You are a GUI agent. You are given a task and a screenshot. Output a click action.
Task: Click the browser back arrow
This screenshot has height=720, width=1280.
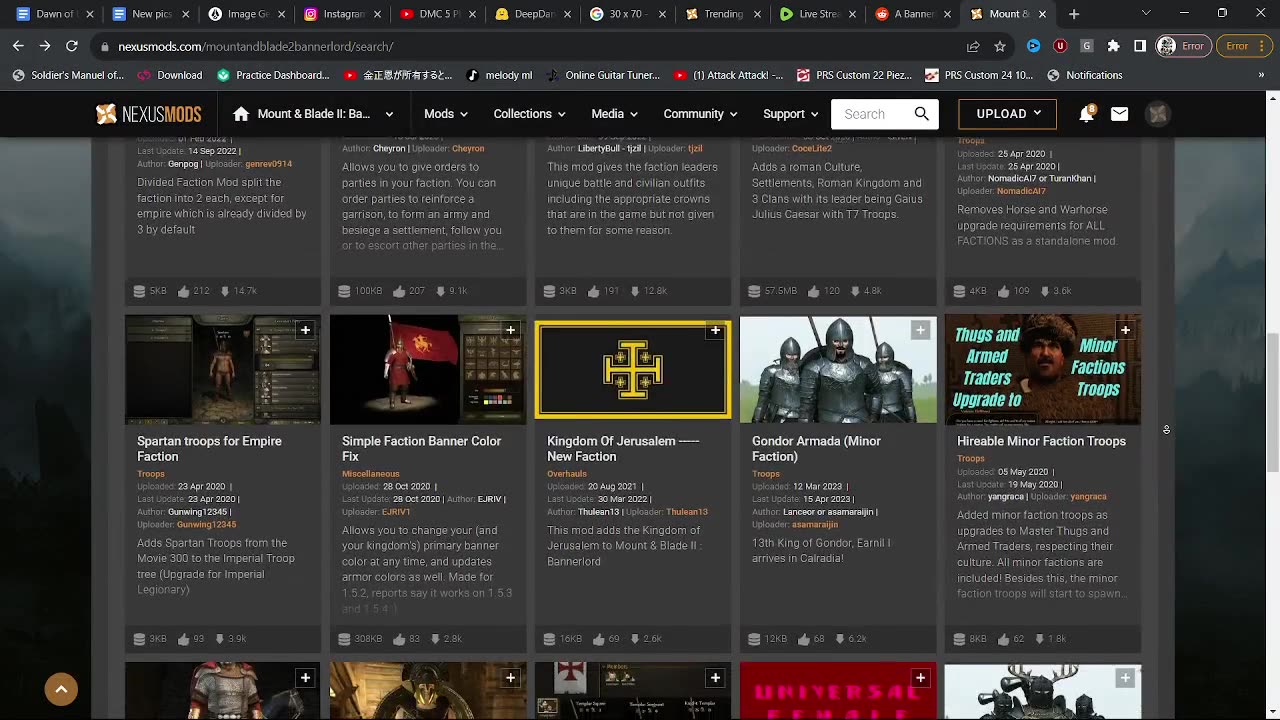(x=18, y=46)
